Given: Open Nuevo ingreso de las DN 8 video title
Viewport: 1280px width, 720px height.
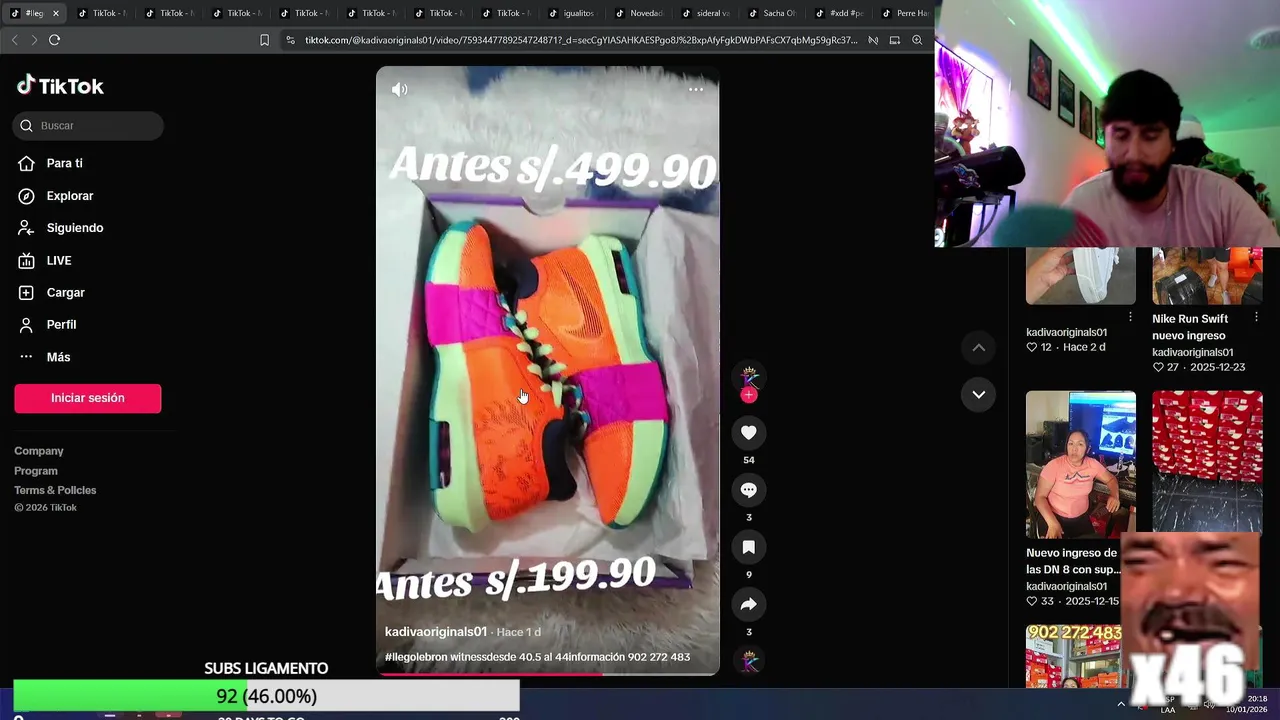Looking at the screenshot, I should click(x=1071, y=561).
